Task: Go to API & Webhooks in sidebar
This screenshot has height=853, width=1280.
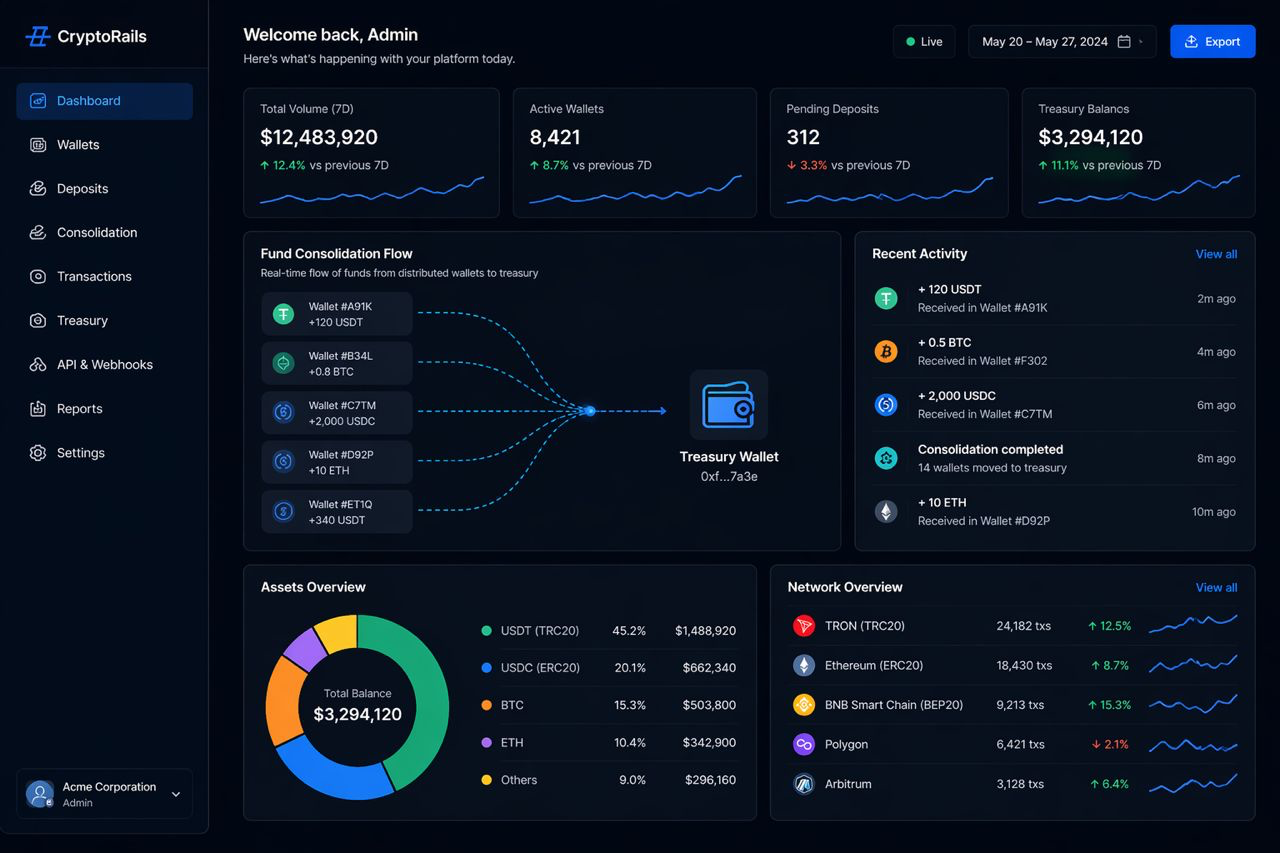Action: (104, 365)
